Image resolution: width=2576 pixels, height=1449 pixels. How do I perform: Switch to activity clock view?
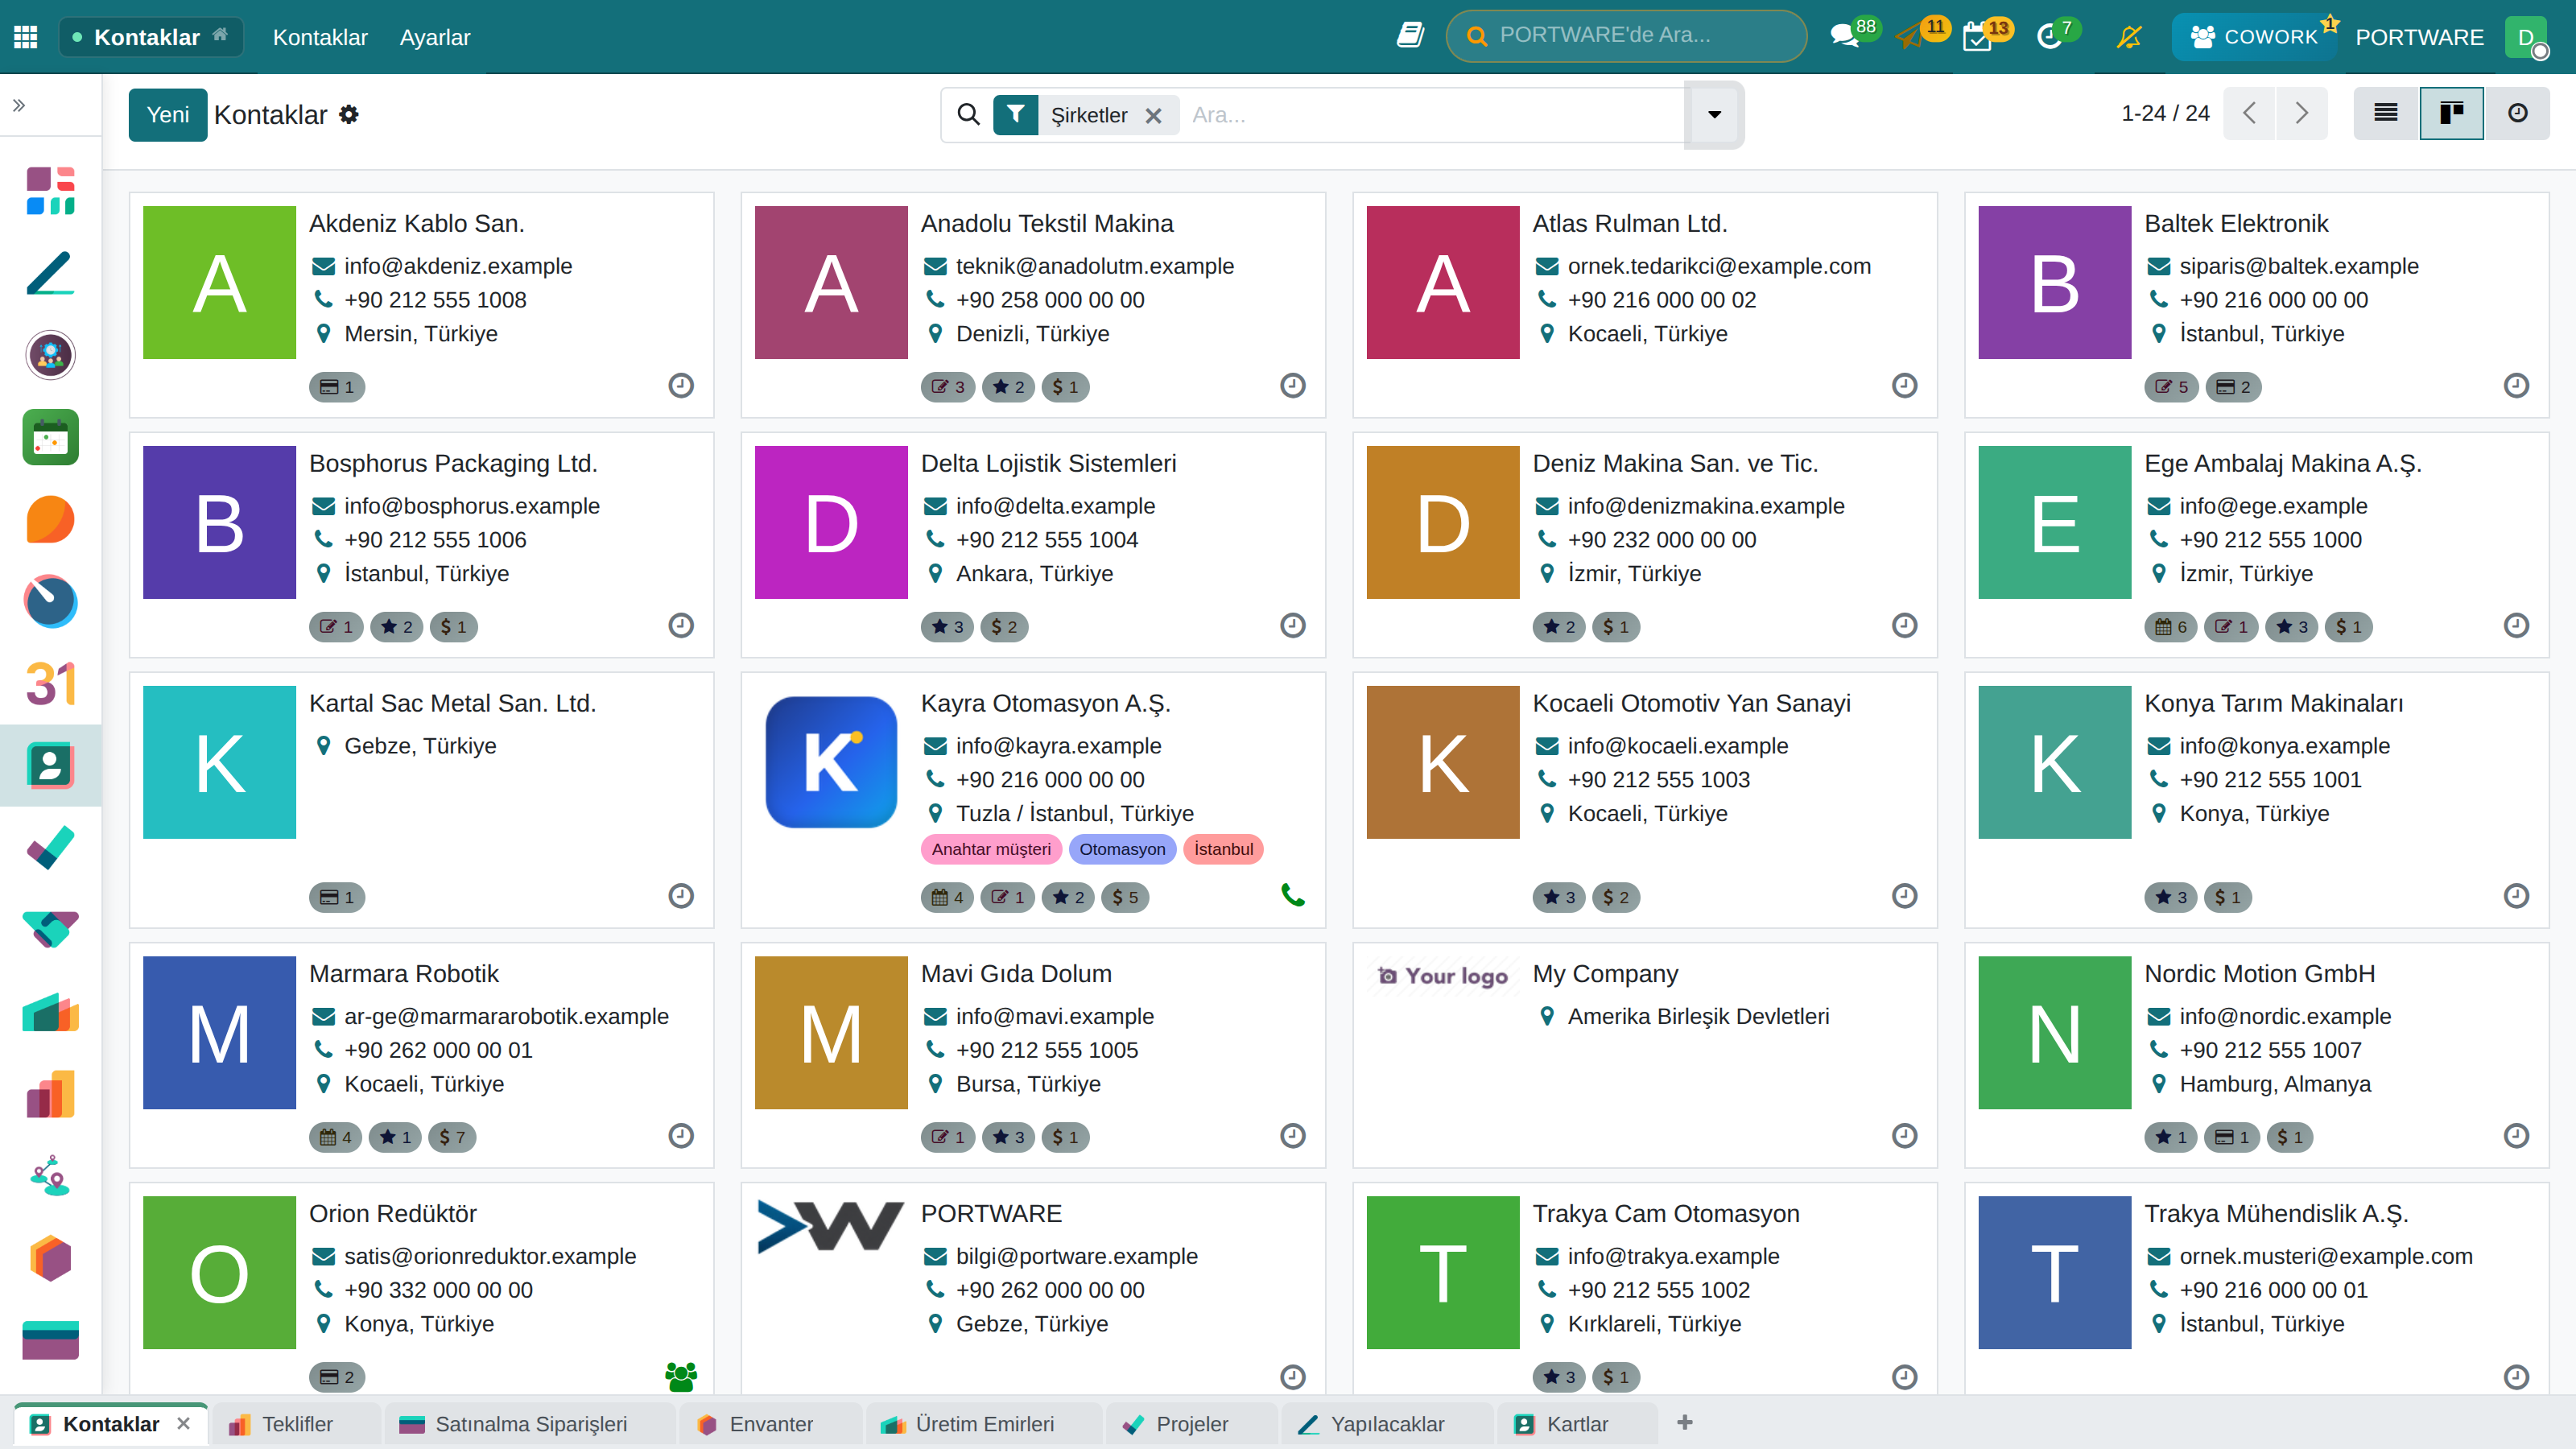[2517, 113]
